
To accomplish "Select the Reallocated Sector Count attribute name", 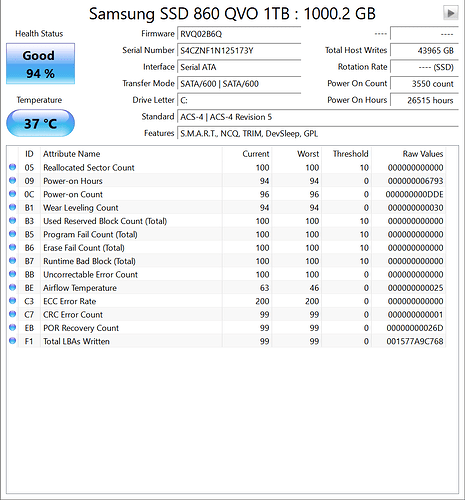I will 89,167.
